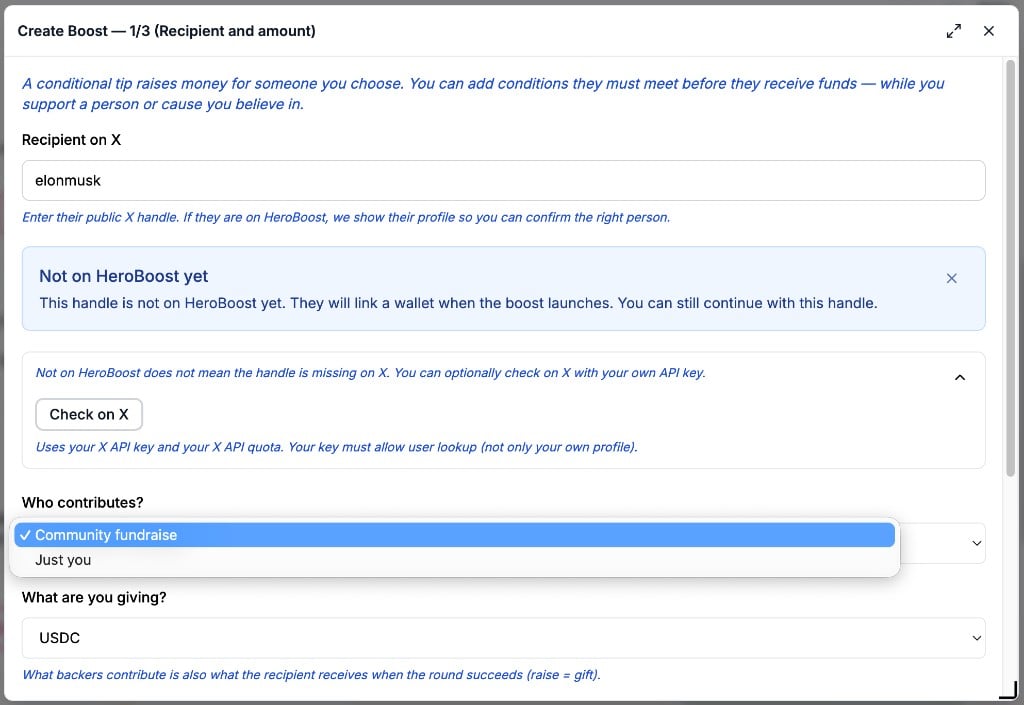
Task: Expand the Create Boost dialog to fullscreen
Action: click(953, 31)
